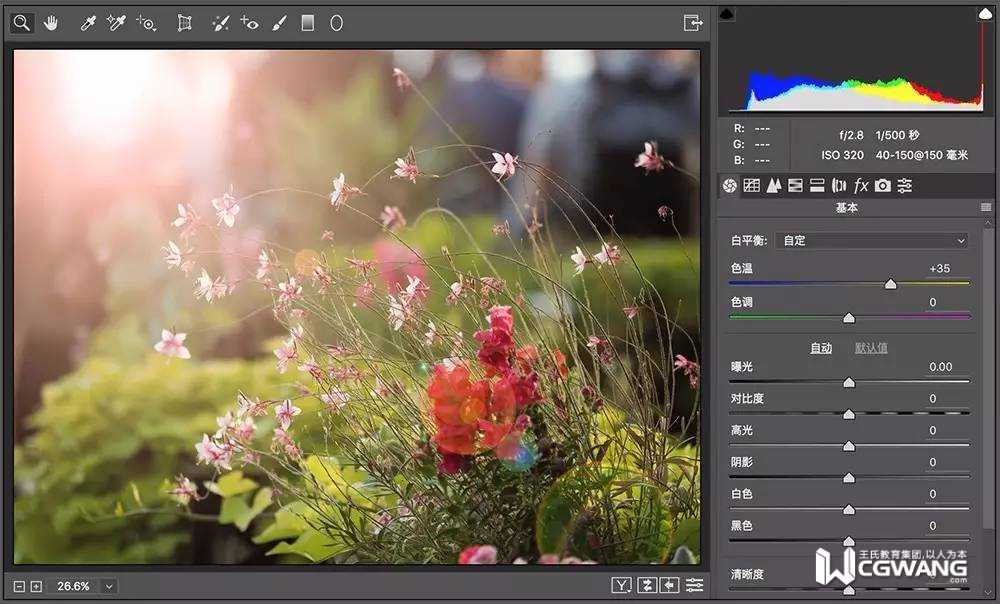Click the 自动 auto link
This screenshot has height=604, width=1000.
[821, 348]
